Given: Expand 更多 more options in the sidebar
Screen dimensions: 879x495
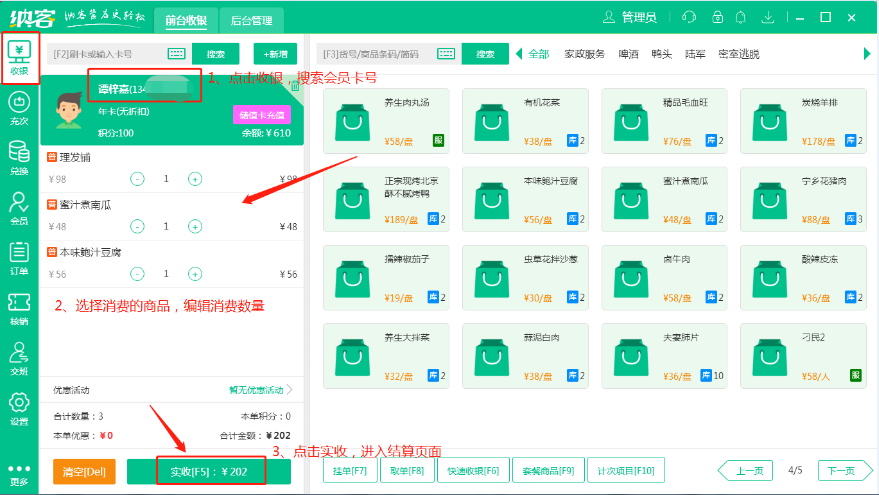Looking at the screenshot, I should point(19,474).
